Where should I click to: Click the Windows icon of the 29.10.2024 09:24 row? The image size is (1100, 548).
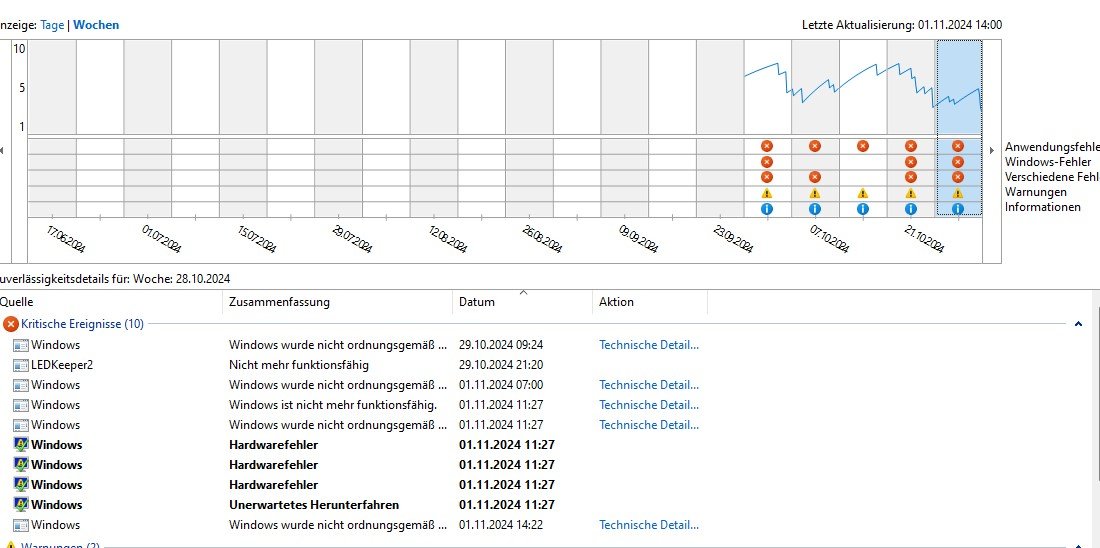(21, 345)
